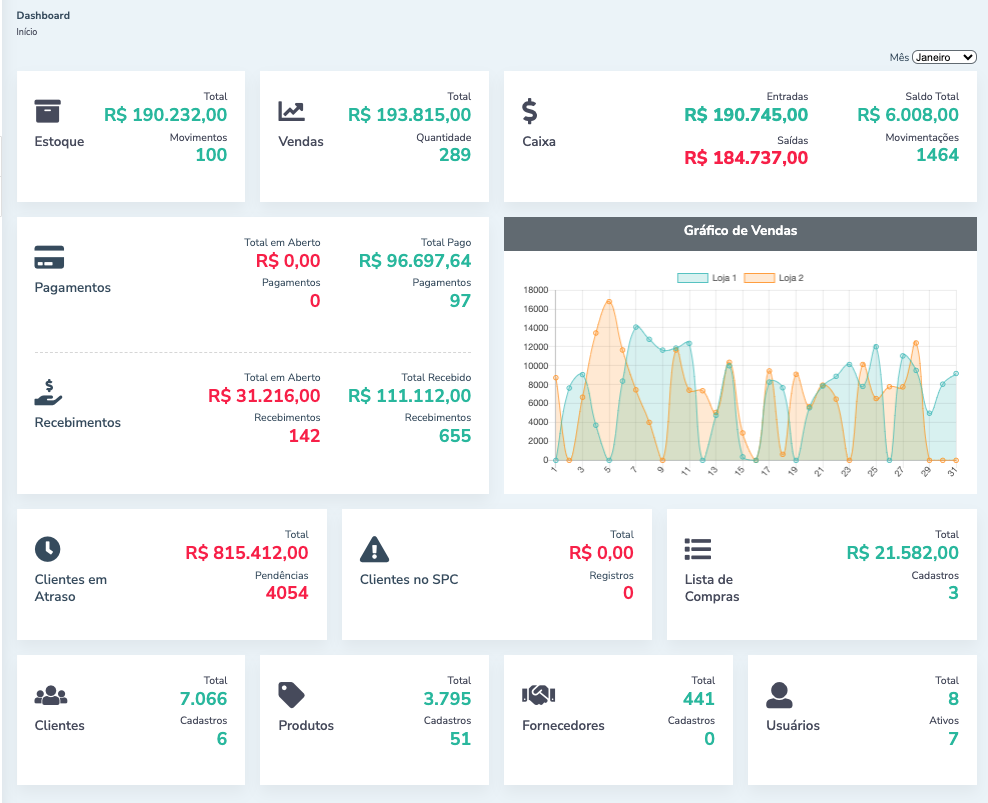Click the Estoque archive box icon
Screen dimensions: 988x803
[x=48, y=110]
